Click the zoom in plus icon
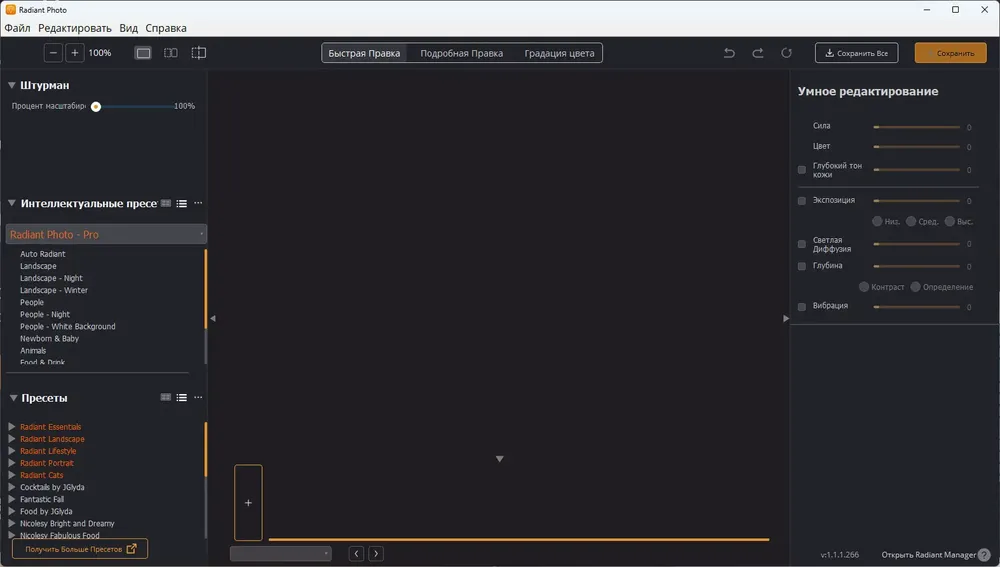The image size is (1000, 567). click(75, 53)
